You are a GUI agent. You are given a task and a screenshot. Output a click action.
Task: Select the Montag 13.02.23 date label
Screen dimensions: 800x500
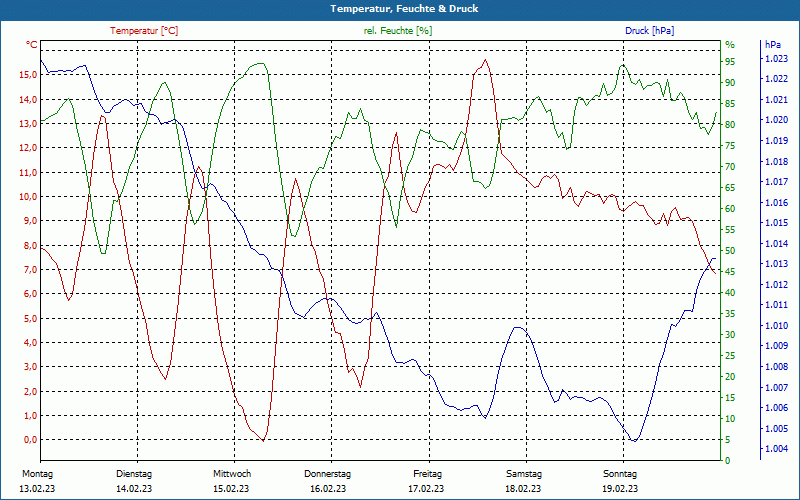click(x=37, y=481)
